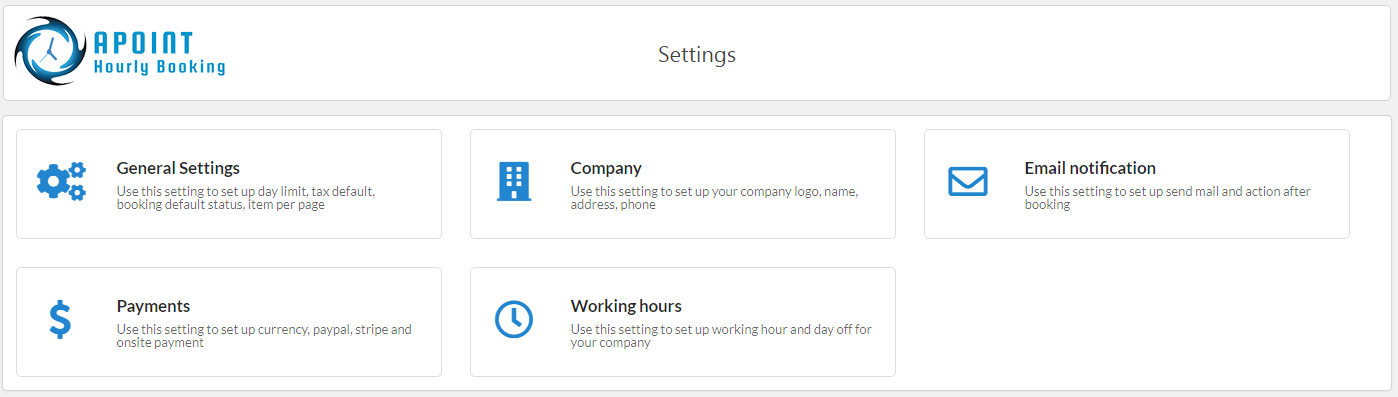Click the send mail and action description
The image size is (1398, 397).
click(1168, 198)
